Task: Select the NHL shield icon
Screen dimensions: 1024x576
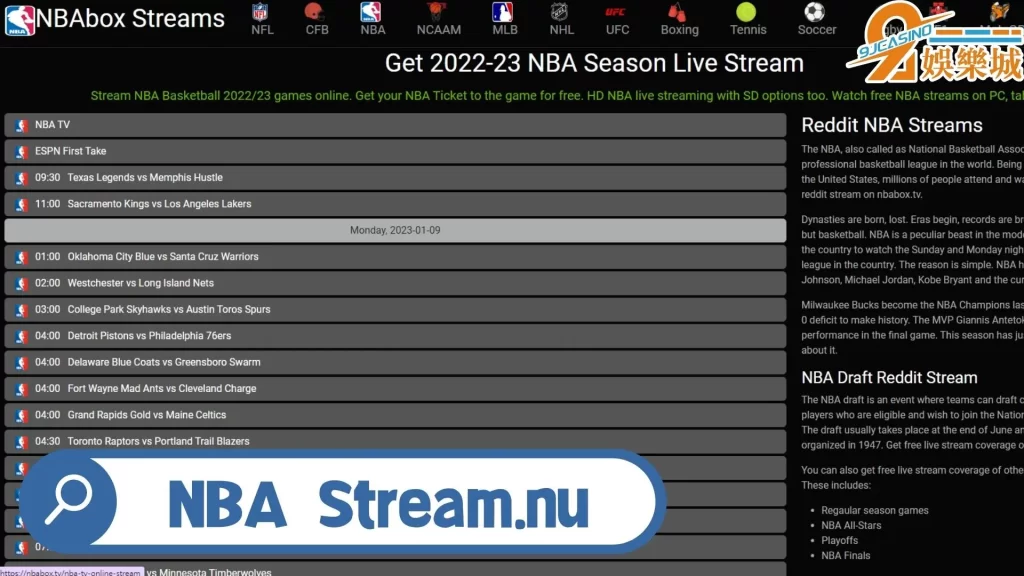Action: point(561,12)
